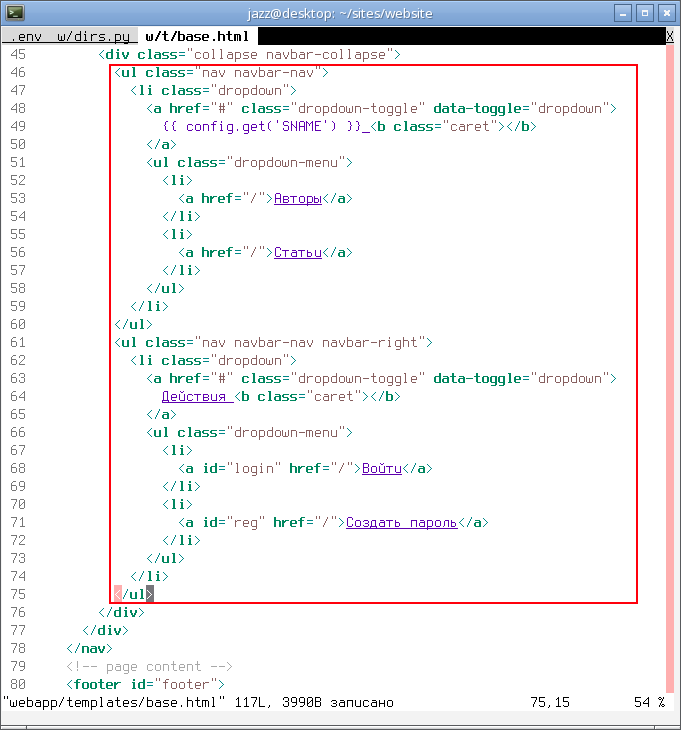The image size is (681, 730).
Task: Click the file name 'webapp/templates/base.html' in the status line
Action: [113, 703]
